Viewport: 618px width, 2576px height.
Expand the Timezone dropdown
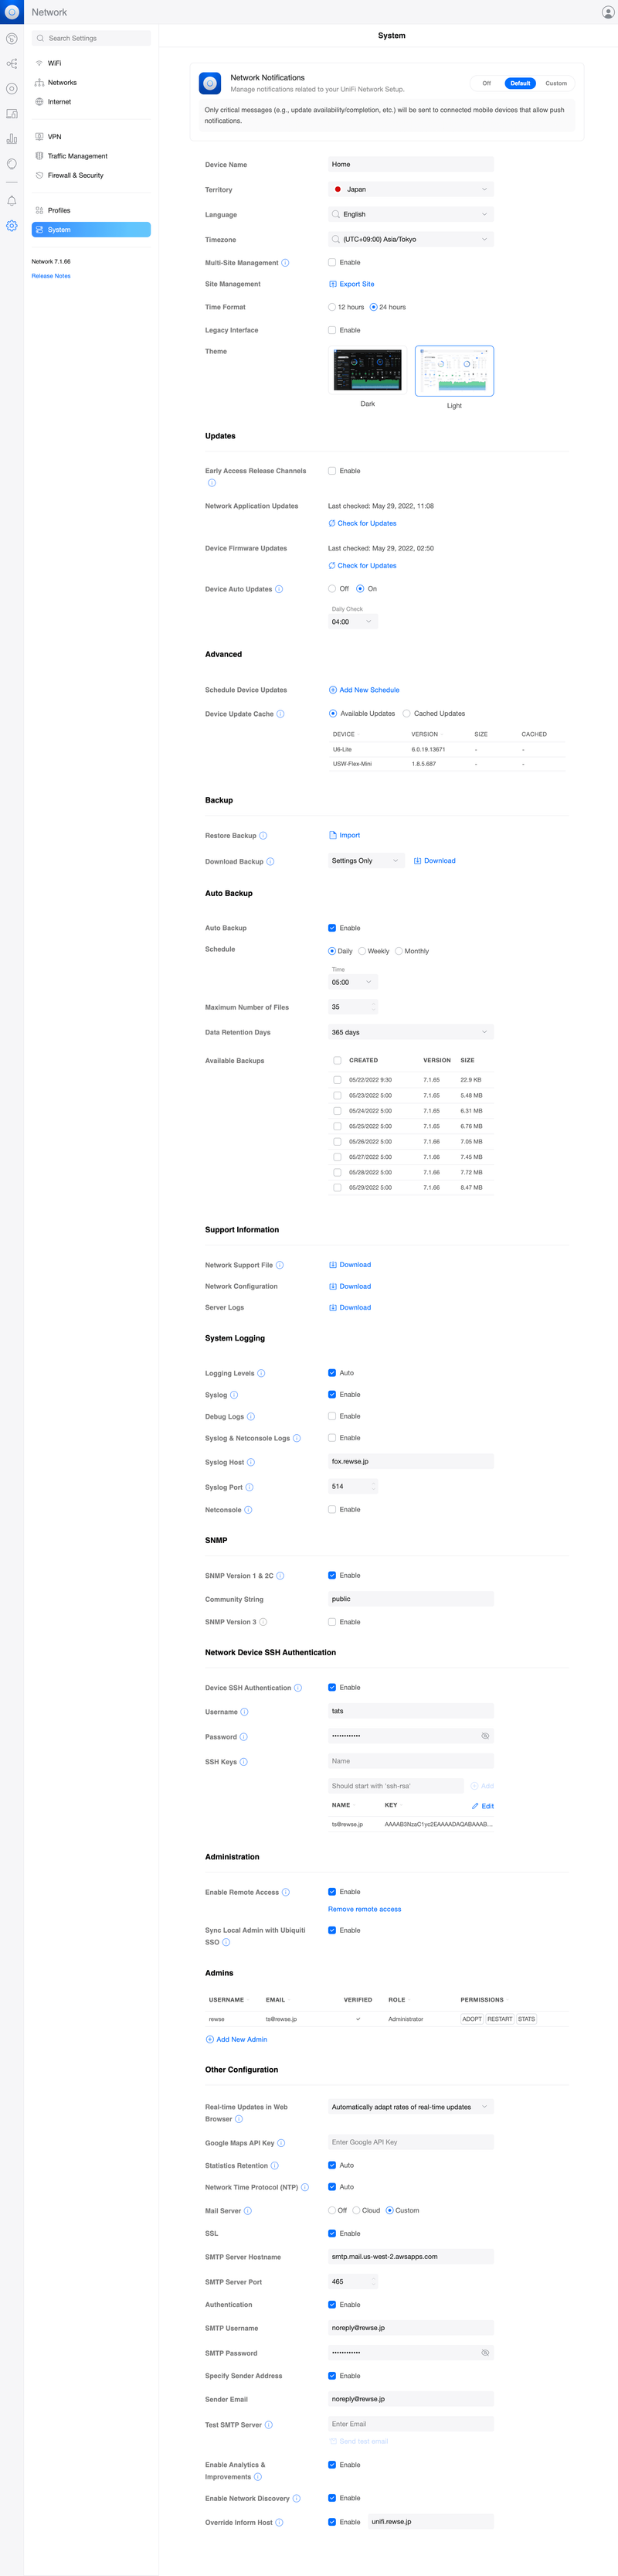(410, 240)
